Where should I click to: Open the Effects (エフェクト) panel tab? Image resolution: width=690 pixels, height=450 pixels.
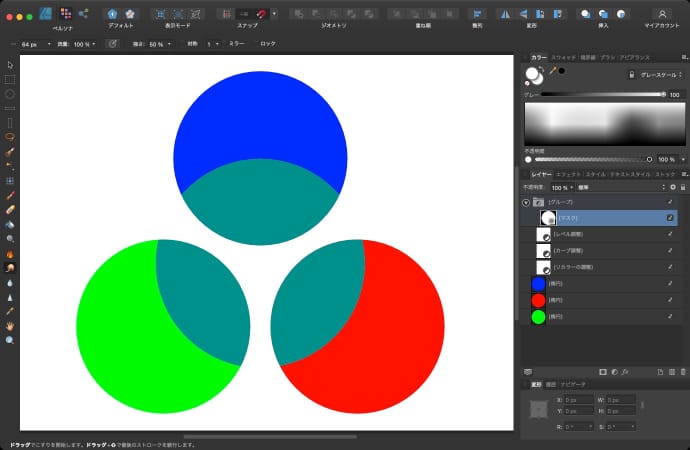(568, 174)
